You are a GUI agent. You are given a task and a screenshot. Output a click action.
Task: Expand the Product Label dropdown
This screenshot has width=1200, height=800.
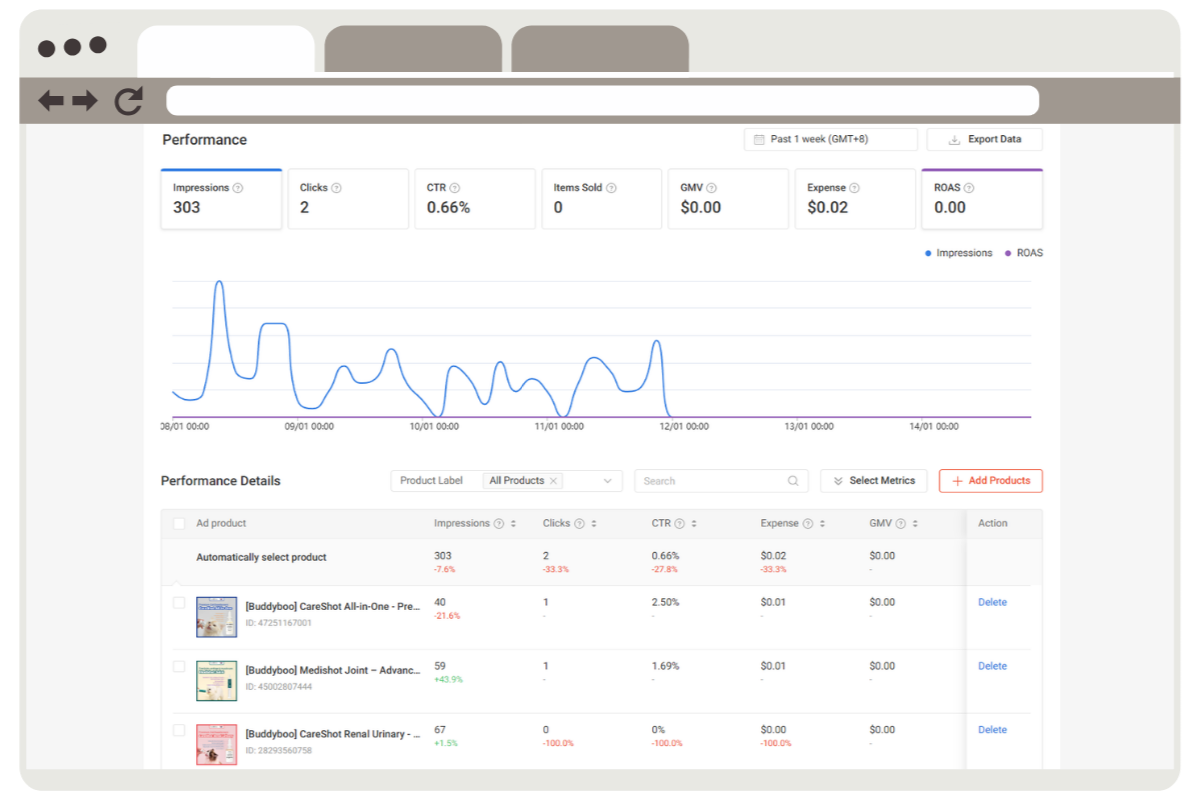coord(607,481)
